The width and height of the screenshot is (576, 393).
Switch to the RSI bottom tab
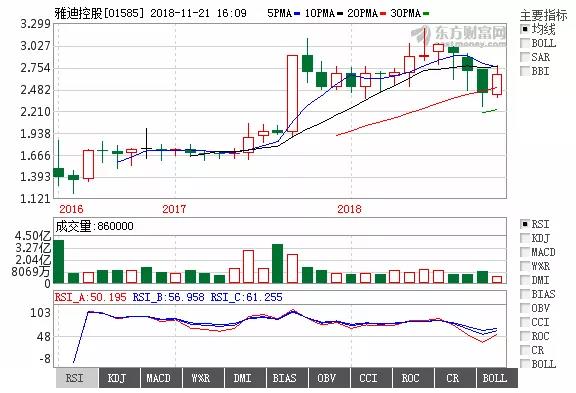coord(77,378)
